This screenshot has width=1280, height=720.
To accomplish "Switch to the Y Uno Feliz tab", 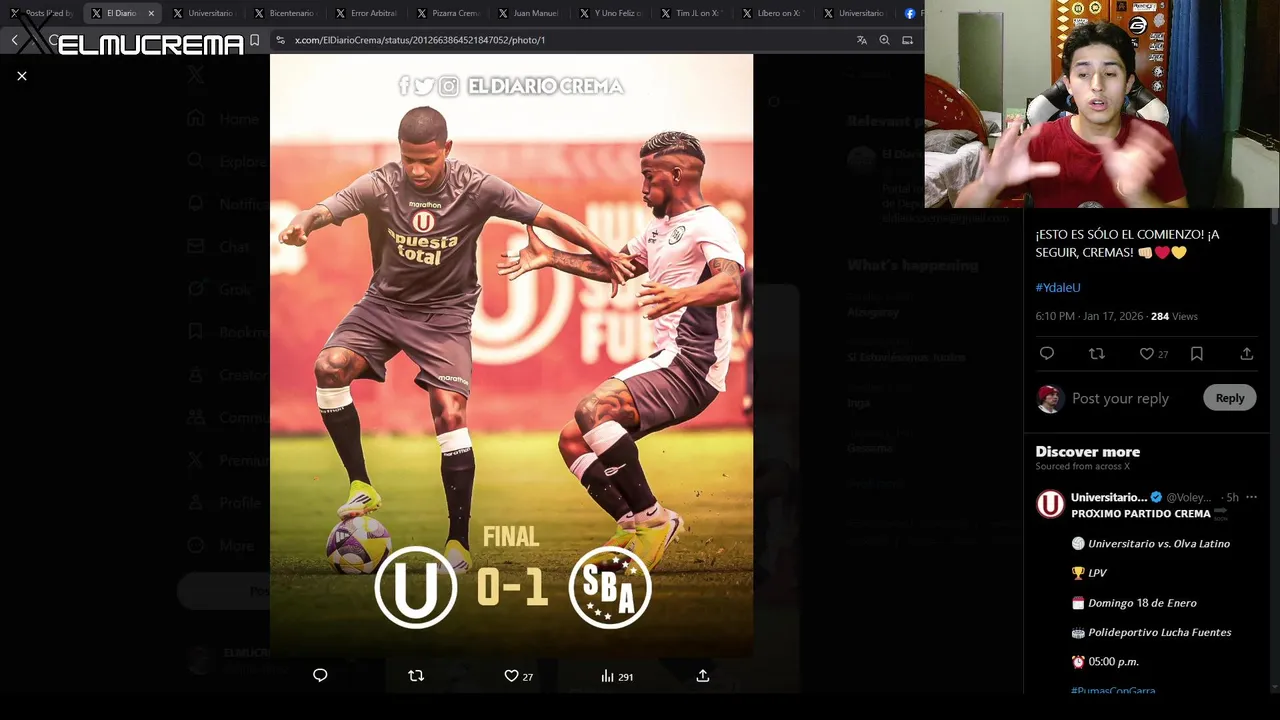I will click(610, 13).
